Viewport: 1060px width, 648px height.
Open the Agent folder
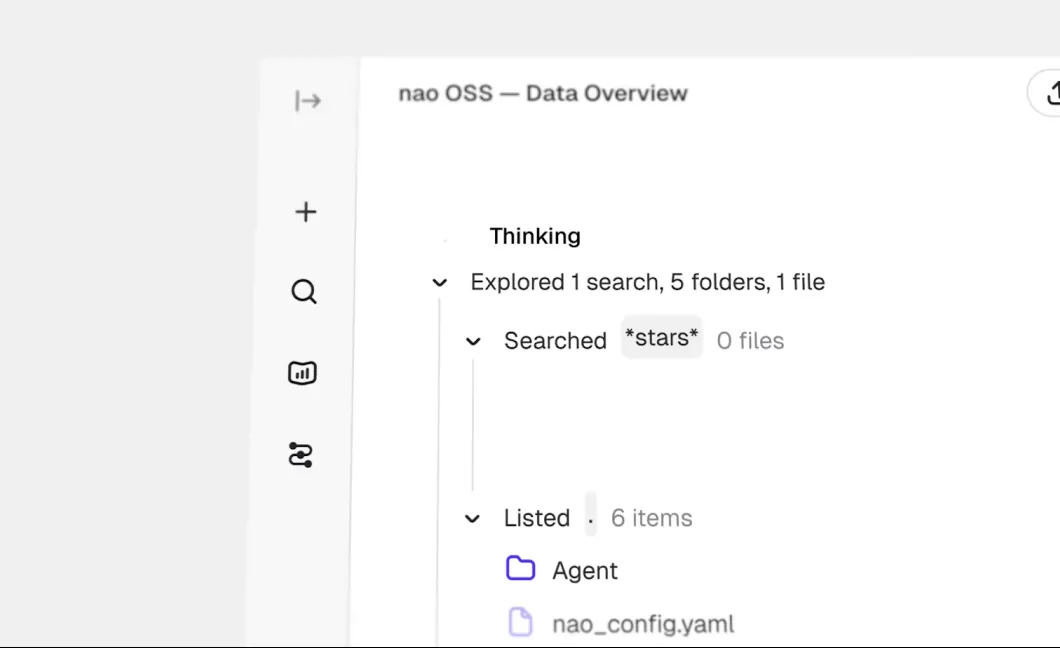click(x=585, y=571)
